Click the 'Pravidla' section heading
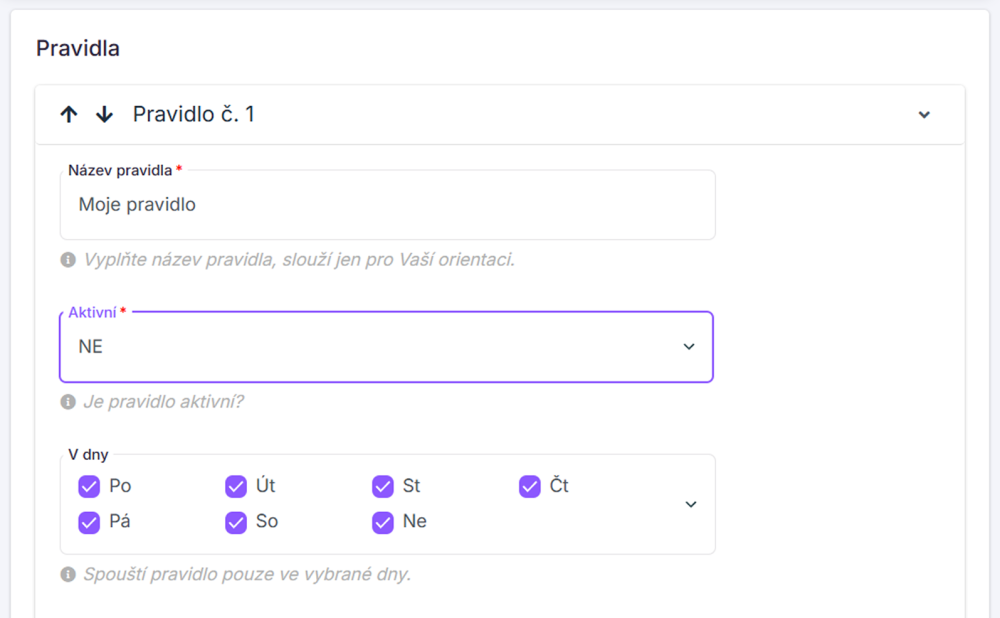The width and height of the screenshot is (1000, 618). (78, 48)
